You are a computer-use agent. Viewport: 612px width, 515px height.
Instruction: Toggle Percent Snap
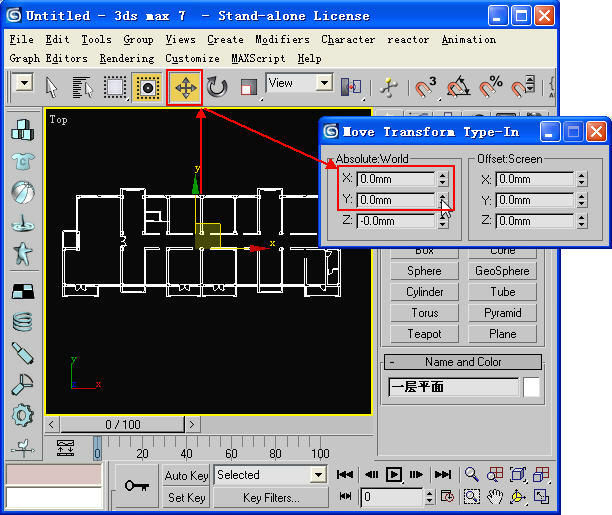tap(490, 87)
